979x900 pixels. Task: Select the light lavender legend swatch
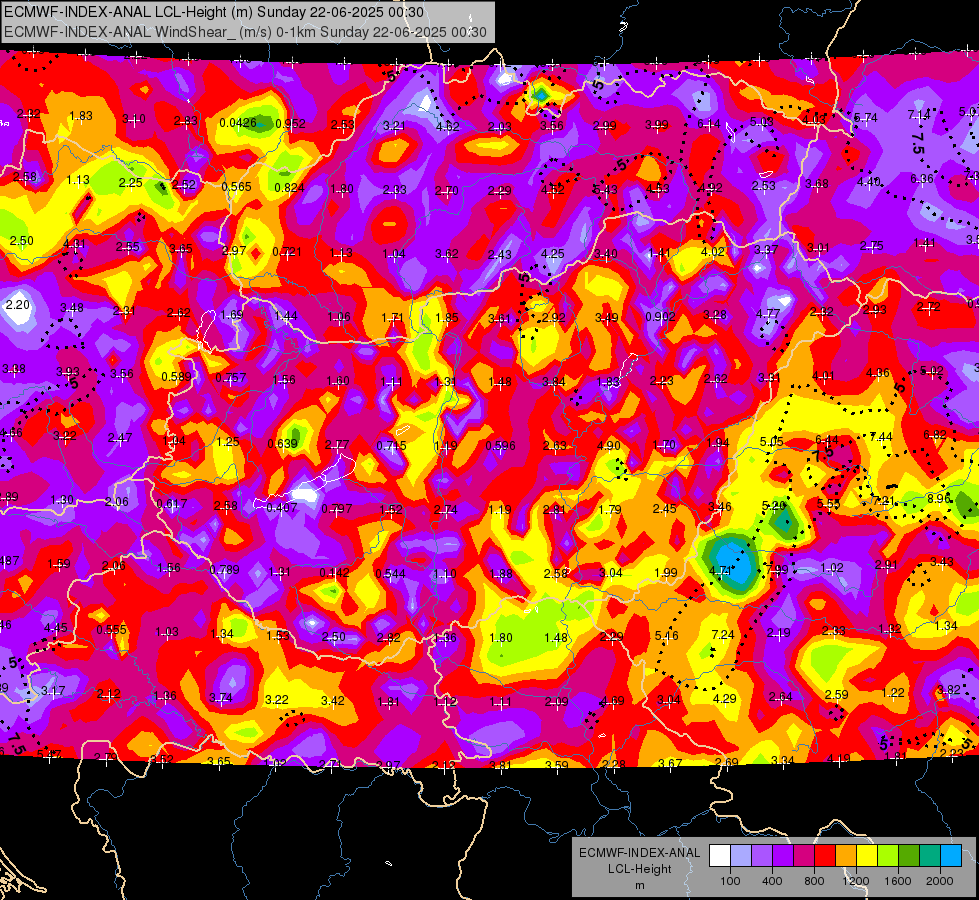click(741, 856)
